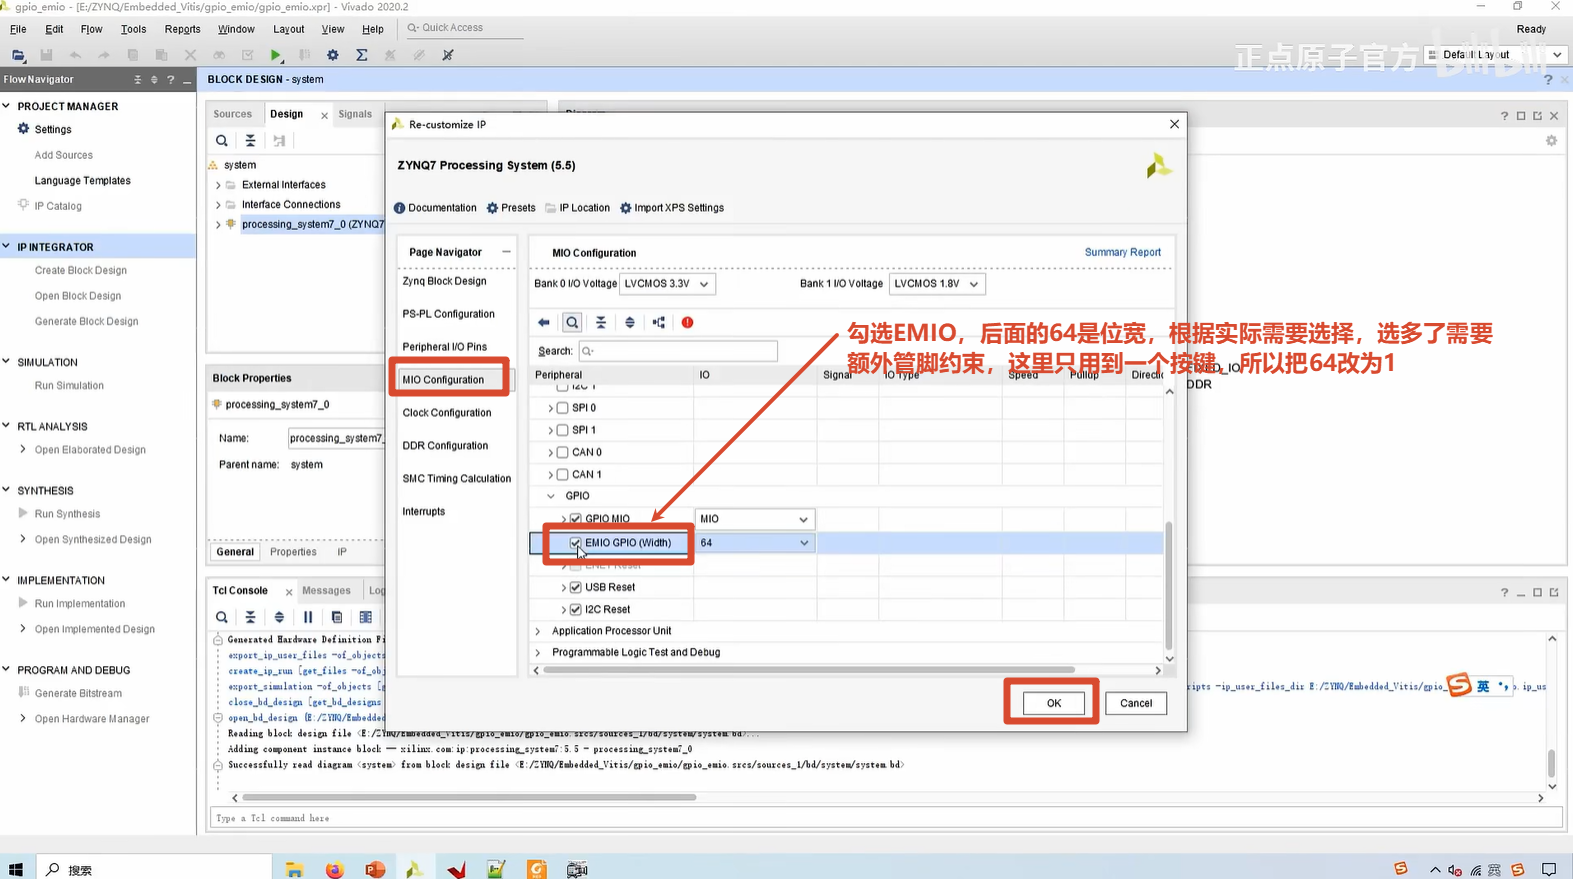Open the Tools menu

pyautogui.click(x=133, y=29)
